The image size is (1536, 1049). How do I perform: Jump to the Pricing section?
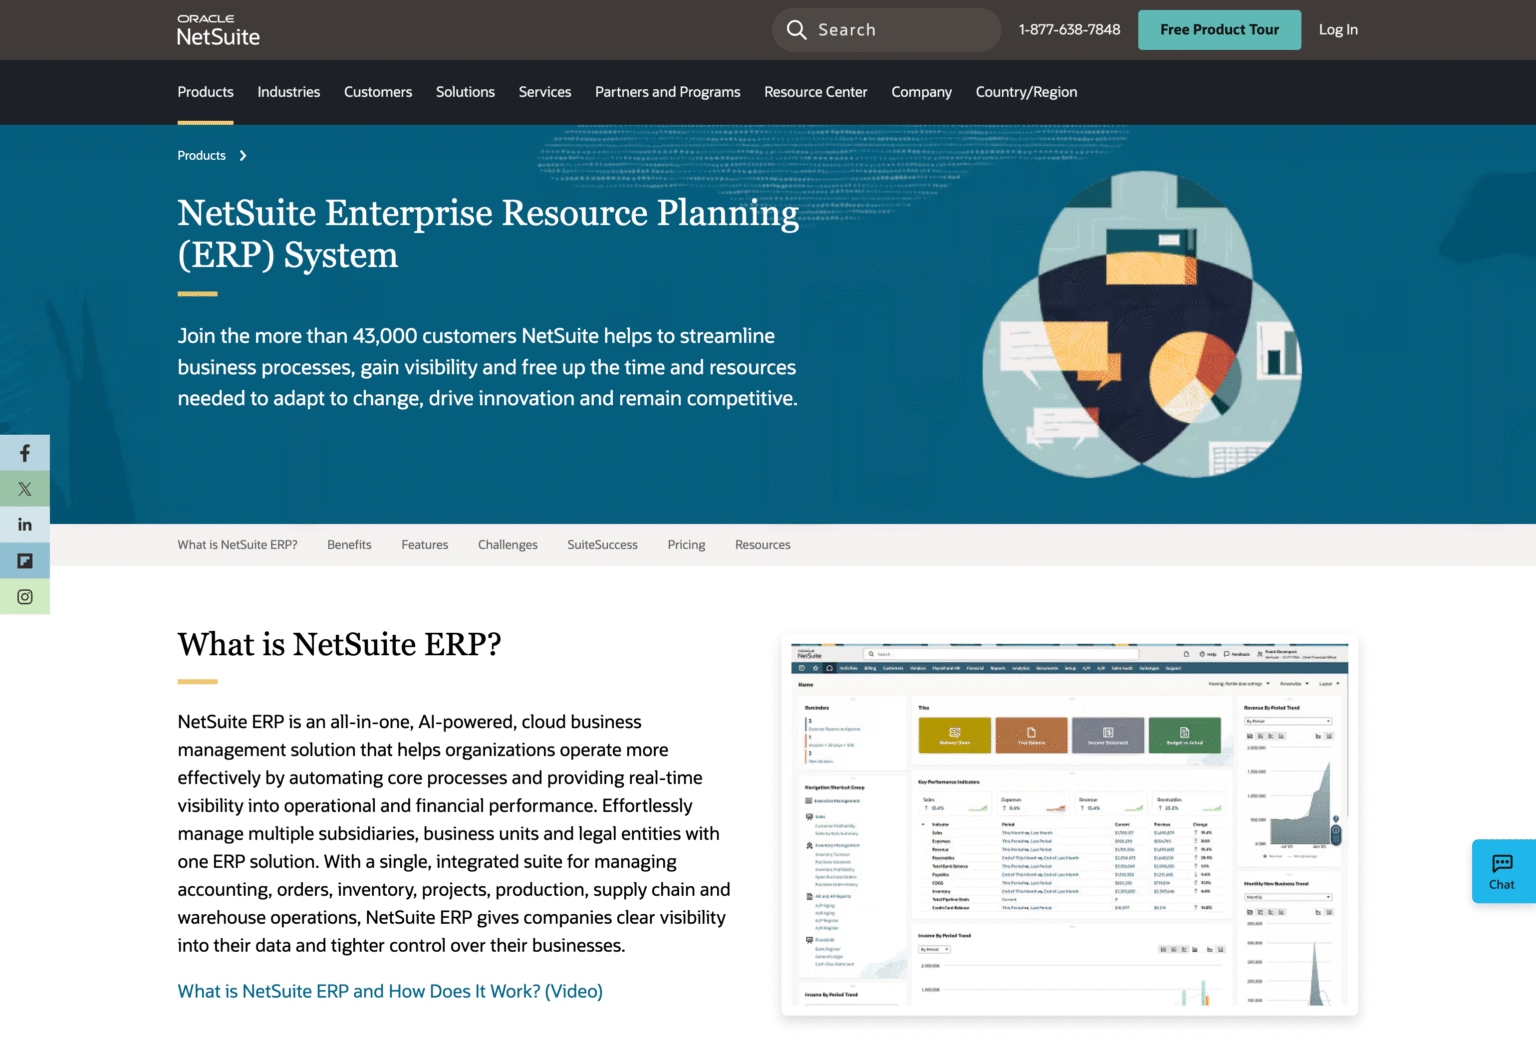click(687, 545)
